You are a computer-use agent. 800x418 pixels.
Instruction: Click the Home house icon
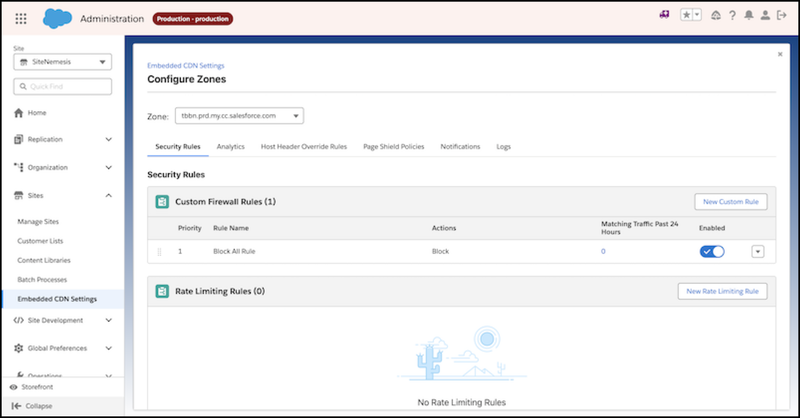tap(19, 113)
